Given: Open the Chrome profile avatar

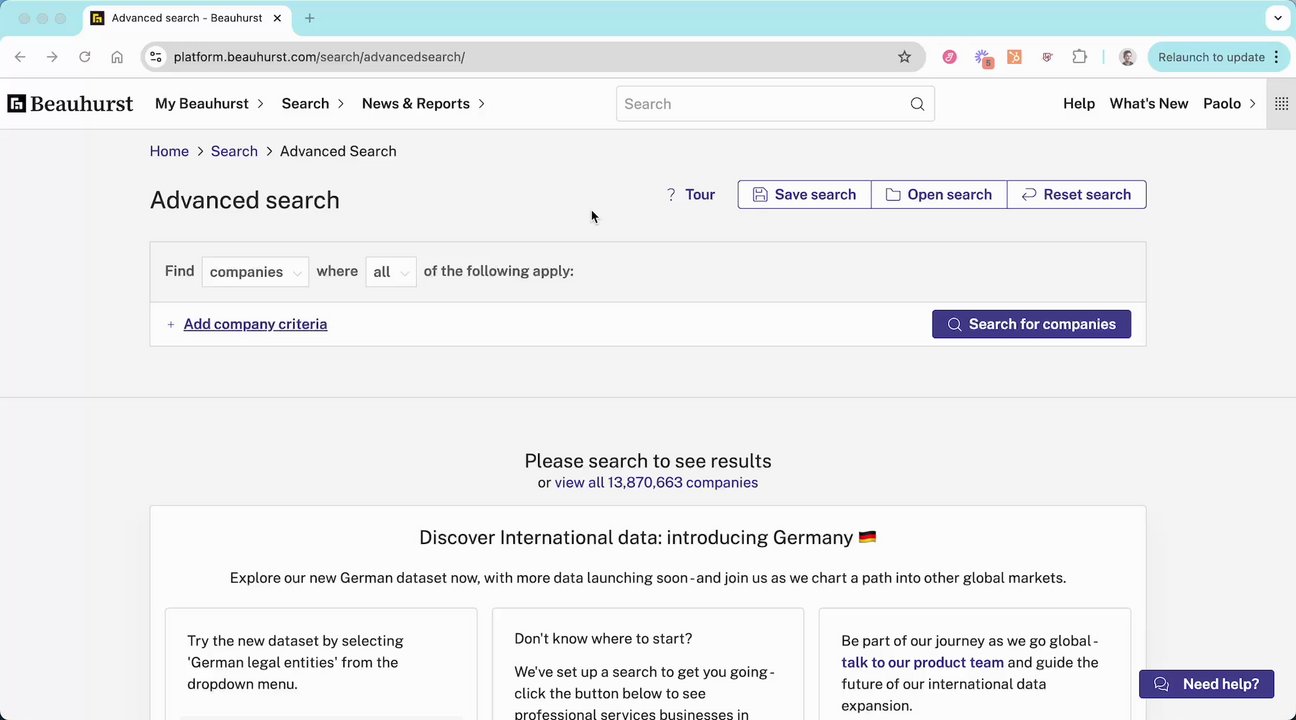Looking at the screenshot, I should (x=1127, y=57).
